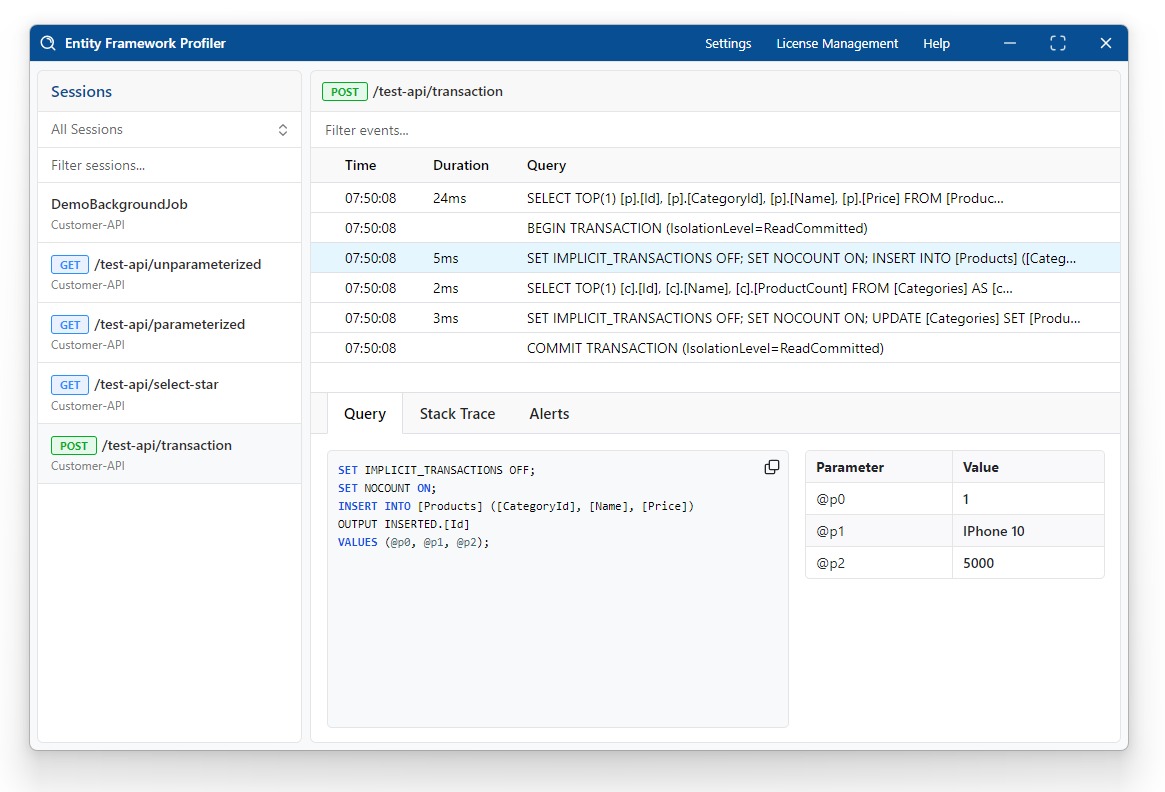Click the POST badge in the events header
The height and width of the screenshot is (792, 1165).
(x=344, y=92)
